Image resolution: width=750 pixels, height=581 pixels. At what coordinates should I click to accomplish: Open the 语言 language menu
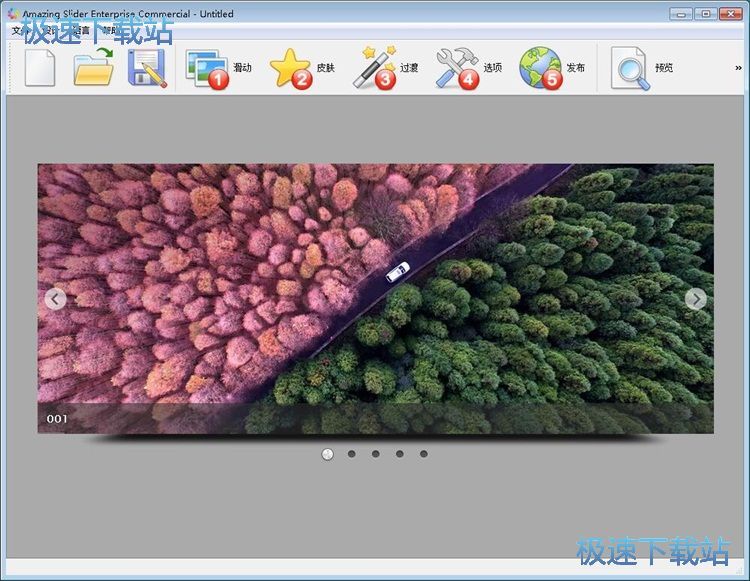click(x=80, y=31)
